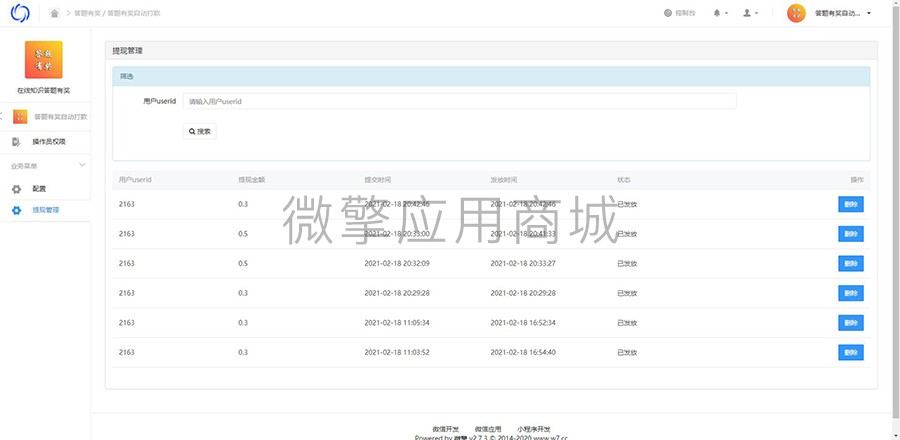This screenshot has width=900, height=440.
Task: Go to home via house icon
Action: pos(55,13)
